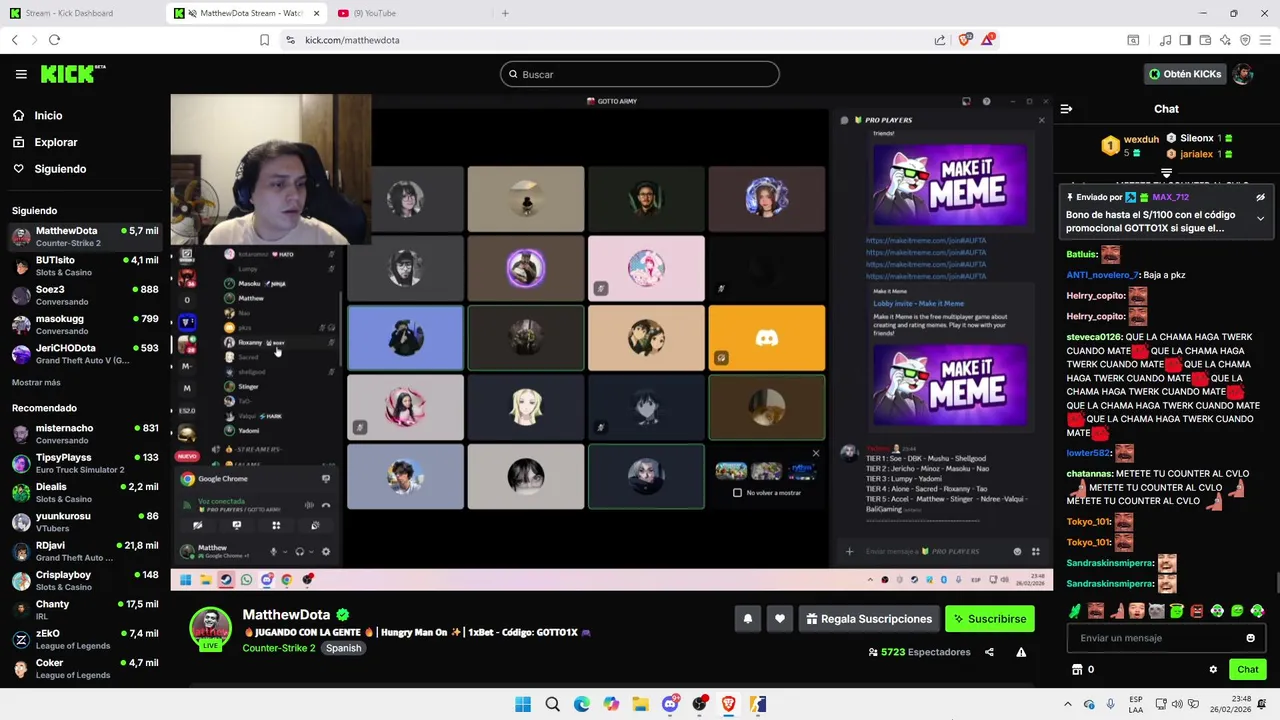The width and height of the screenshot is (1280, 720).
Task: Open TipsyPlayss recommended channel
Action: (85, 463)
